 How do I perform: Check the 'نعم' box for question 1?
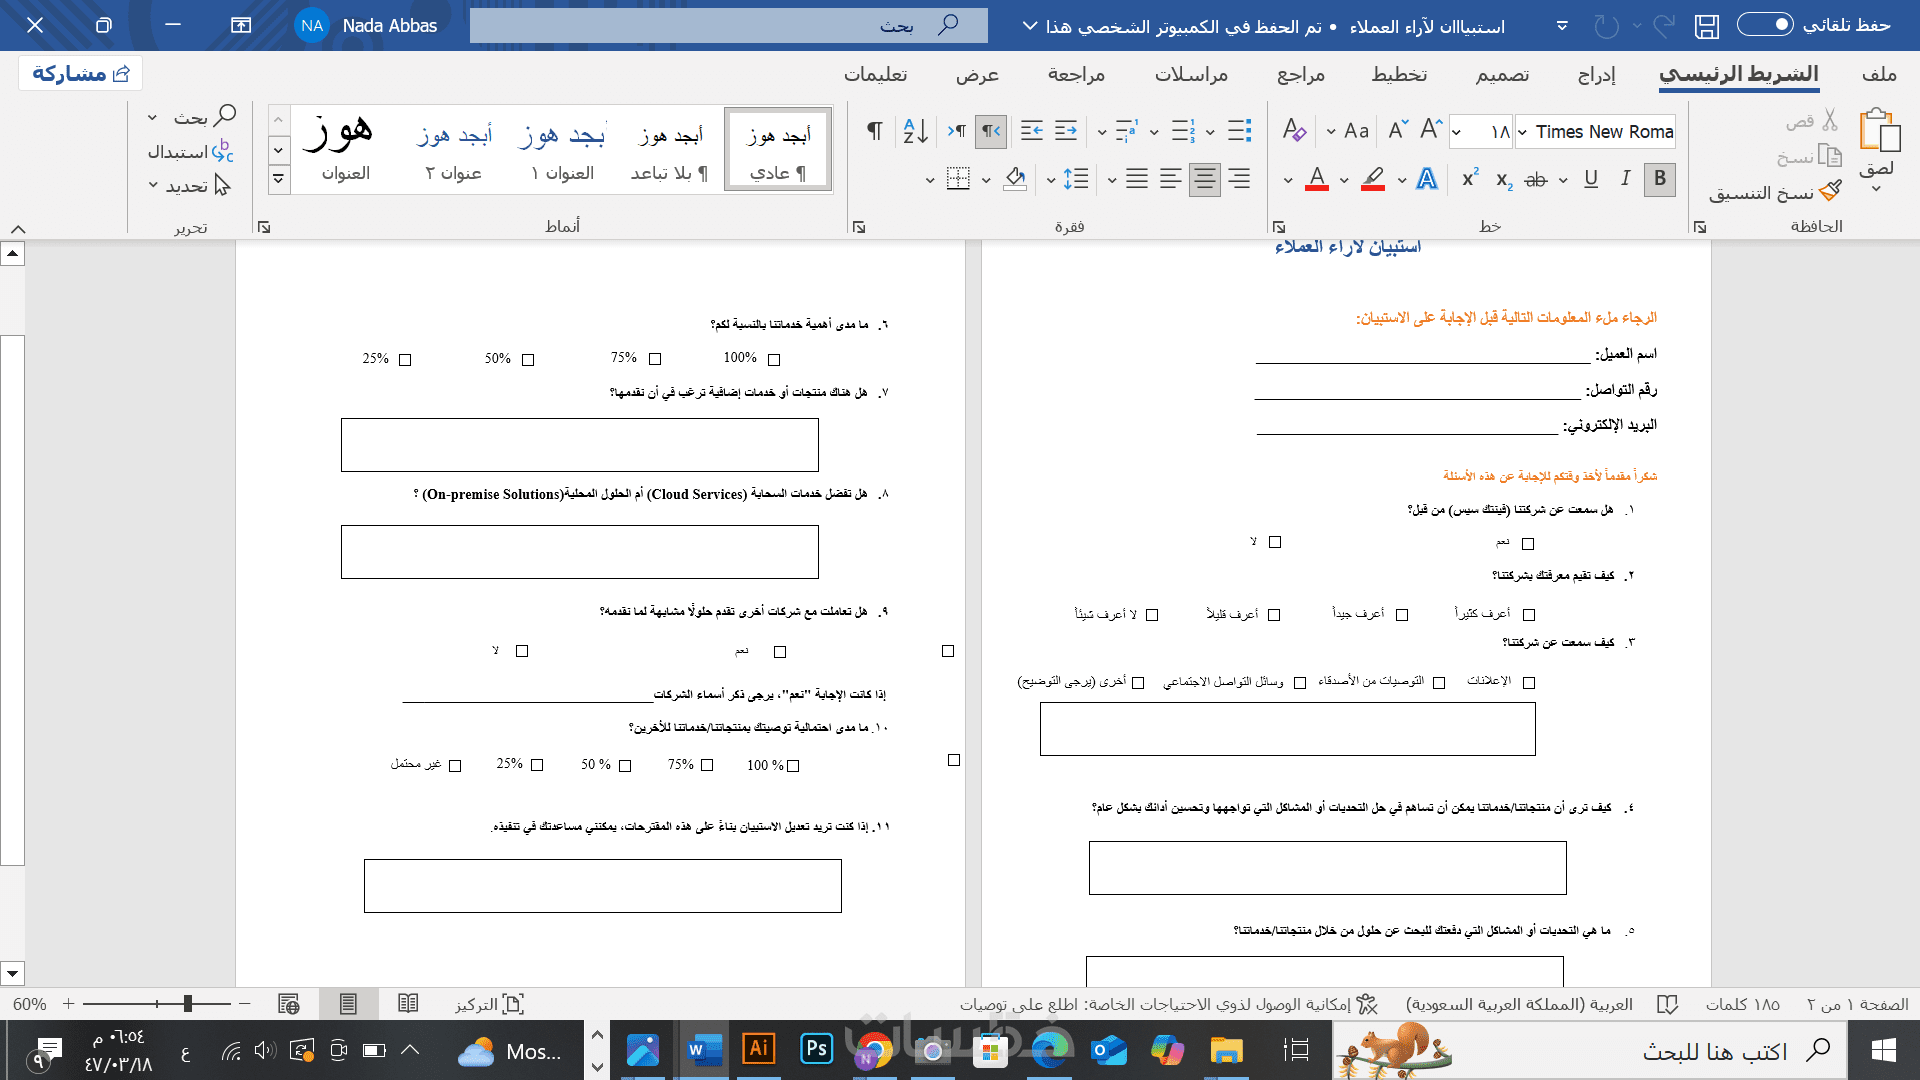pos(1528,544)
